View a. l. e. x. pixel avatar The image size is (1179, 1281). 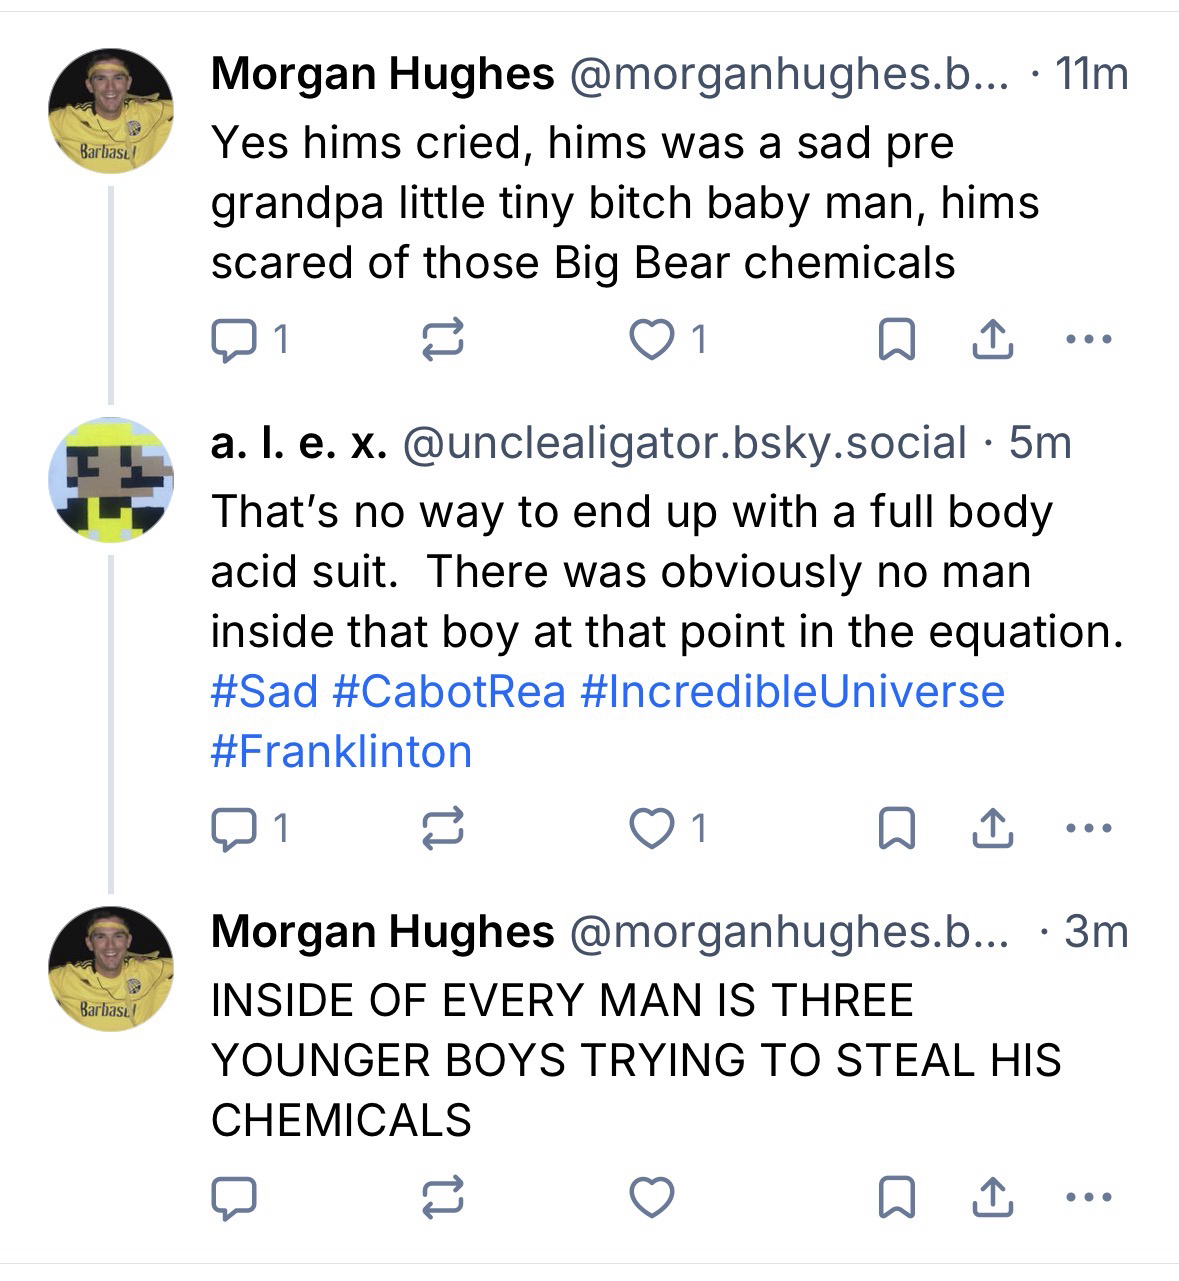pos(110,481)
